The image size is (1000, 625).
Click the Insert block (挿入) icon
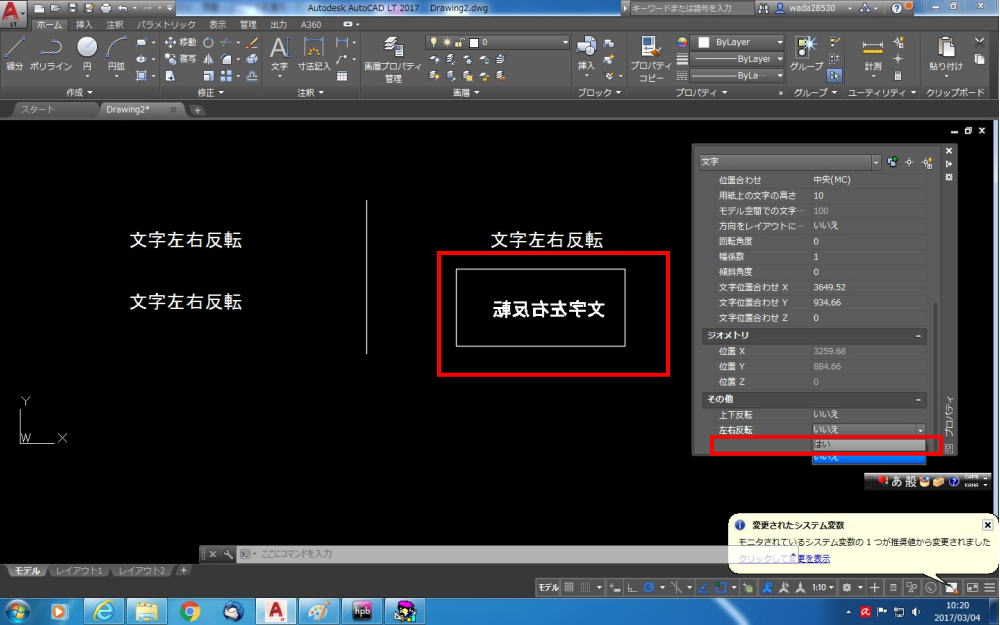click(586, 53)
